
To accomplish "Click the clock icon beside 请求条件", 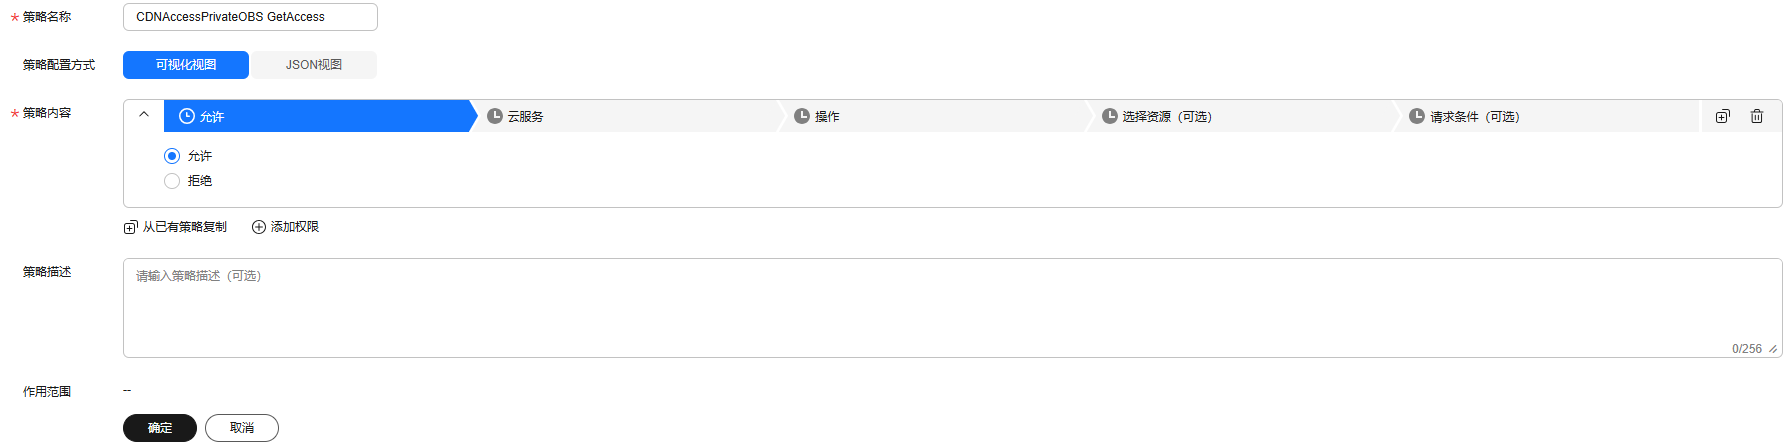I will click(x=1417, y=116).
